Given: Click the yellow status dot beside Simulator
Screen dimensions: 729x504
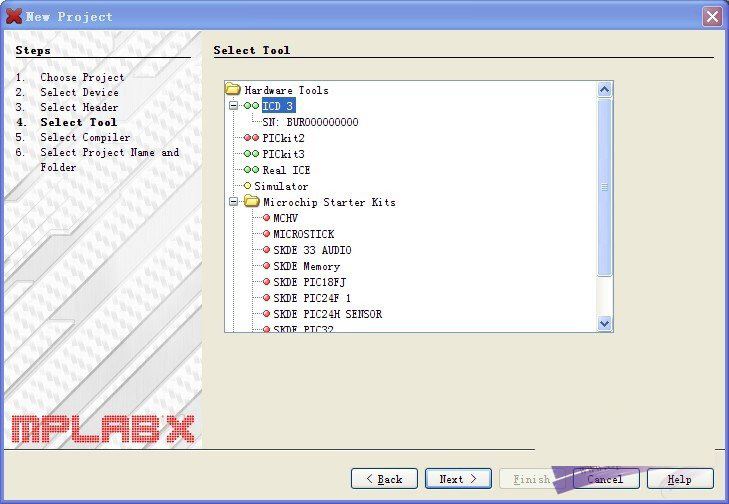Looking at the screenshot, I should click(247, 186).
